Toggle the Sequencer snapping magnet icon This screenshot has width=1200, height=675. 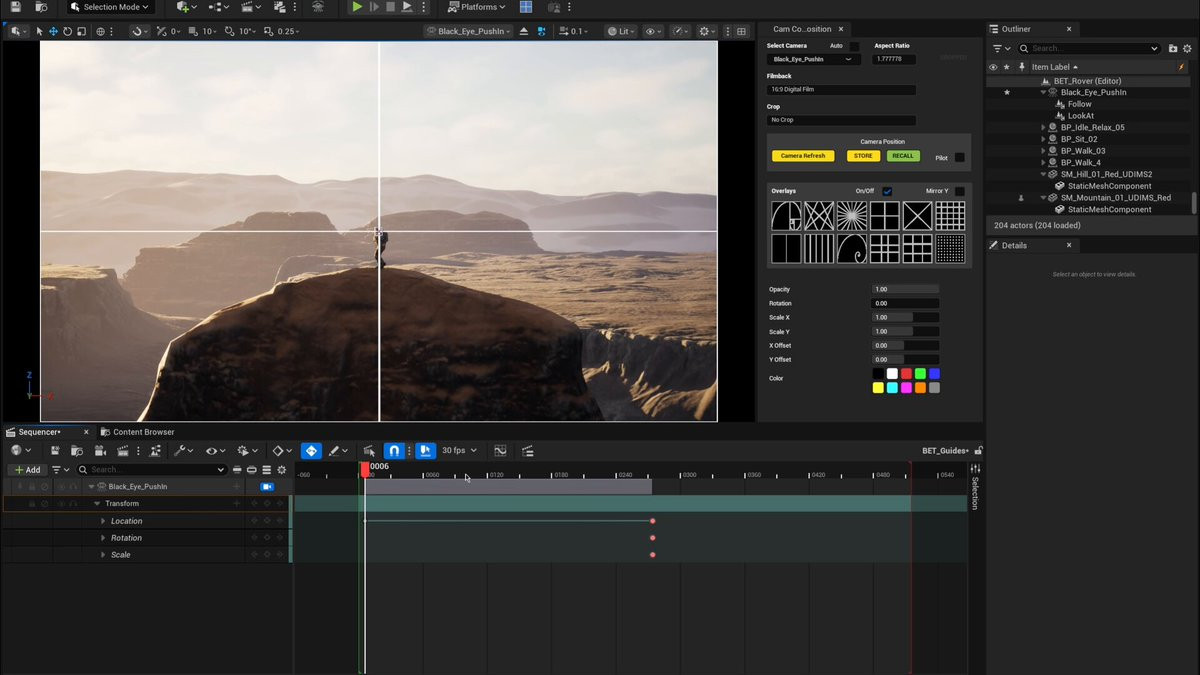394,451
